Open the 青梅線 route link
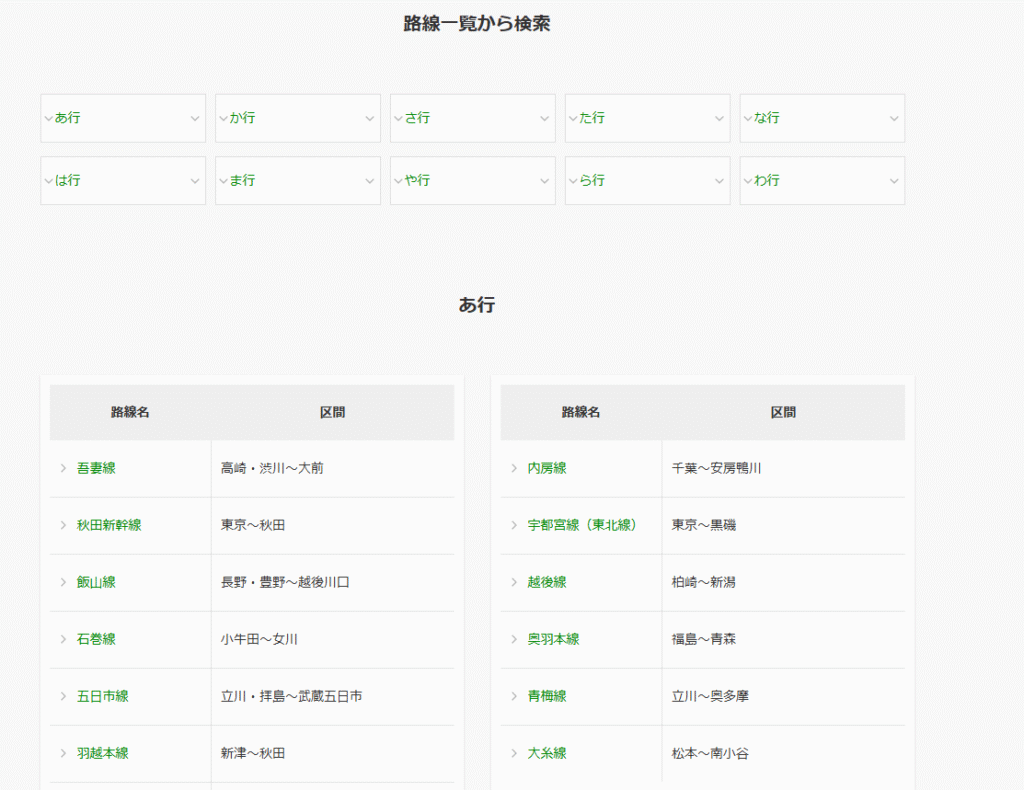 (547, 696)
